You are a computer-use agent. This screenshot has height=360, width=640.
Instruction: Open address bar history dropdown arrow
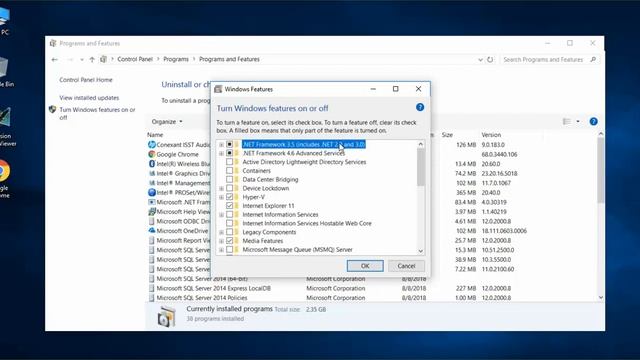click(480, 60)
